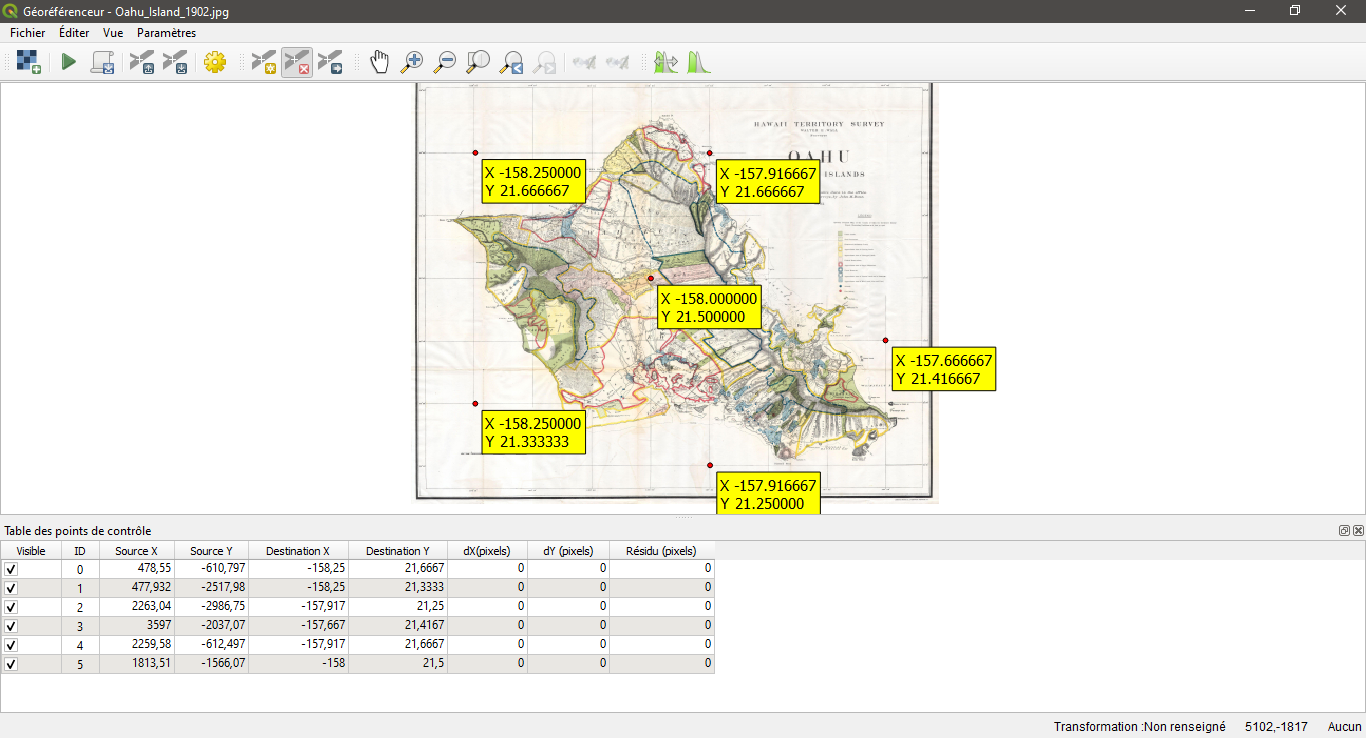This screenshot has height=738, width=1366.
Task: Select the Delete point tool
Action: (297, 62)
